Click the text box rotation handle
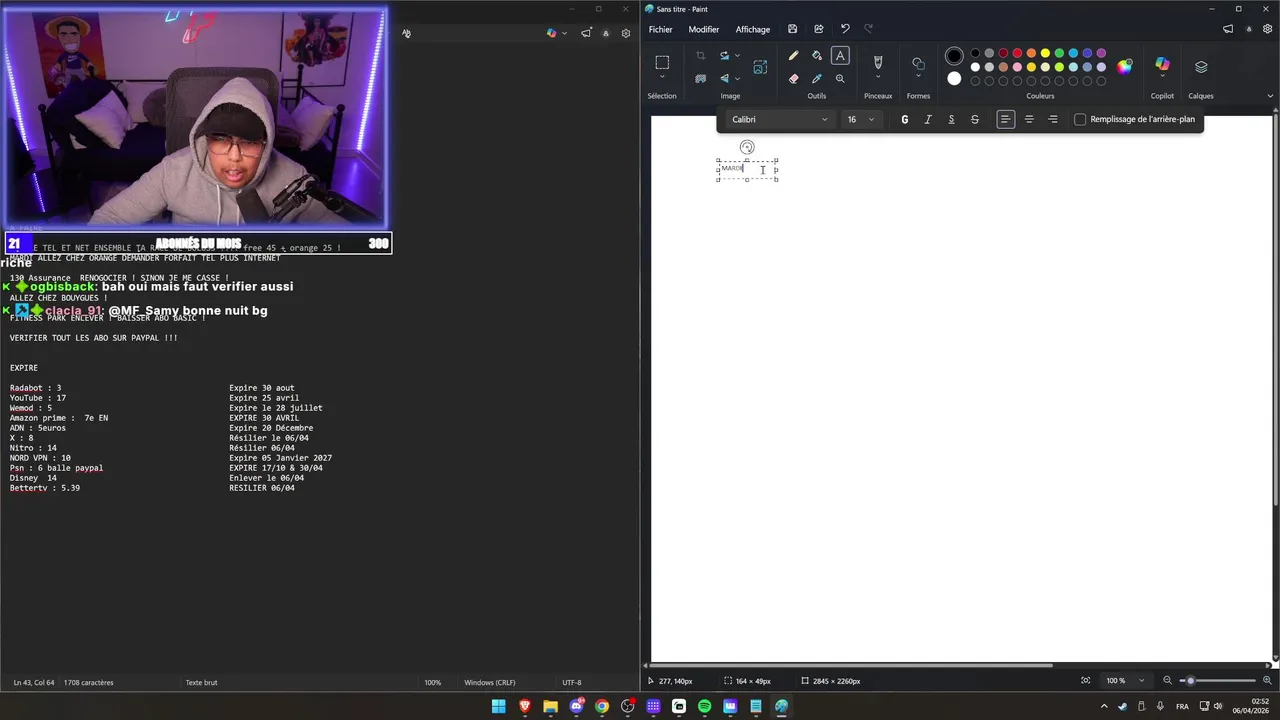The image size is (1280, 720). click(747, 147)
